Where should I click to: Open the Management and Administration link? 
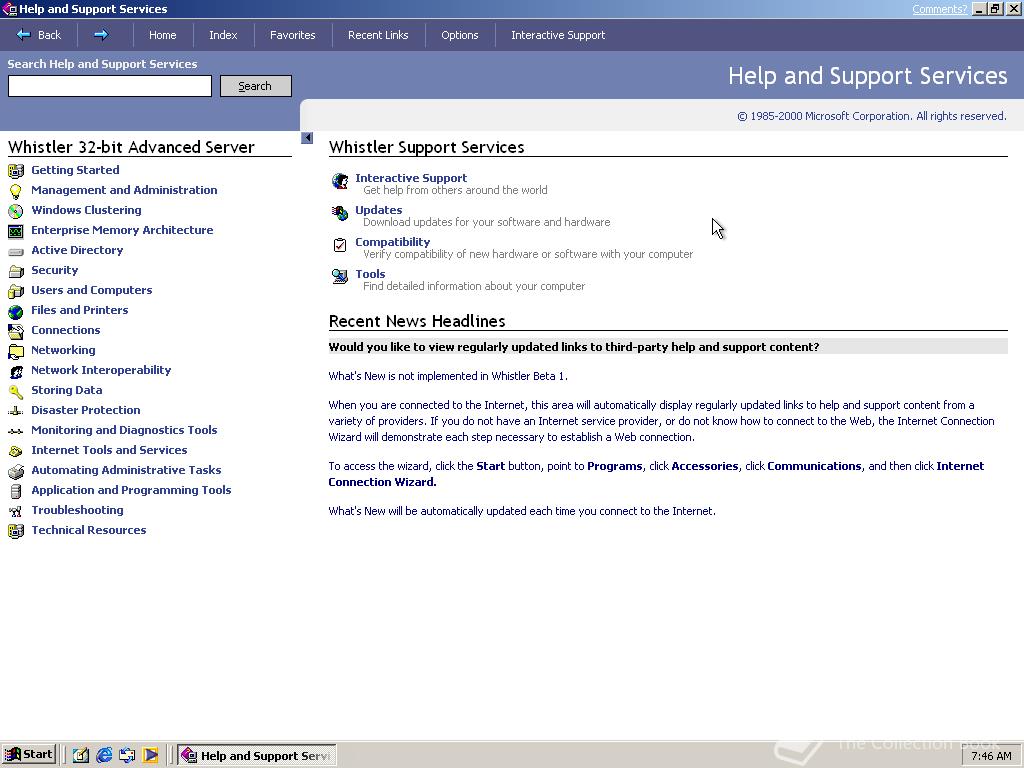[124, 190]
